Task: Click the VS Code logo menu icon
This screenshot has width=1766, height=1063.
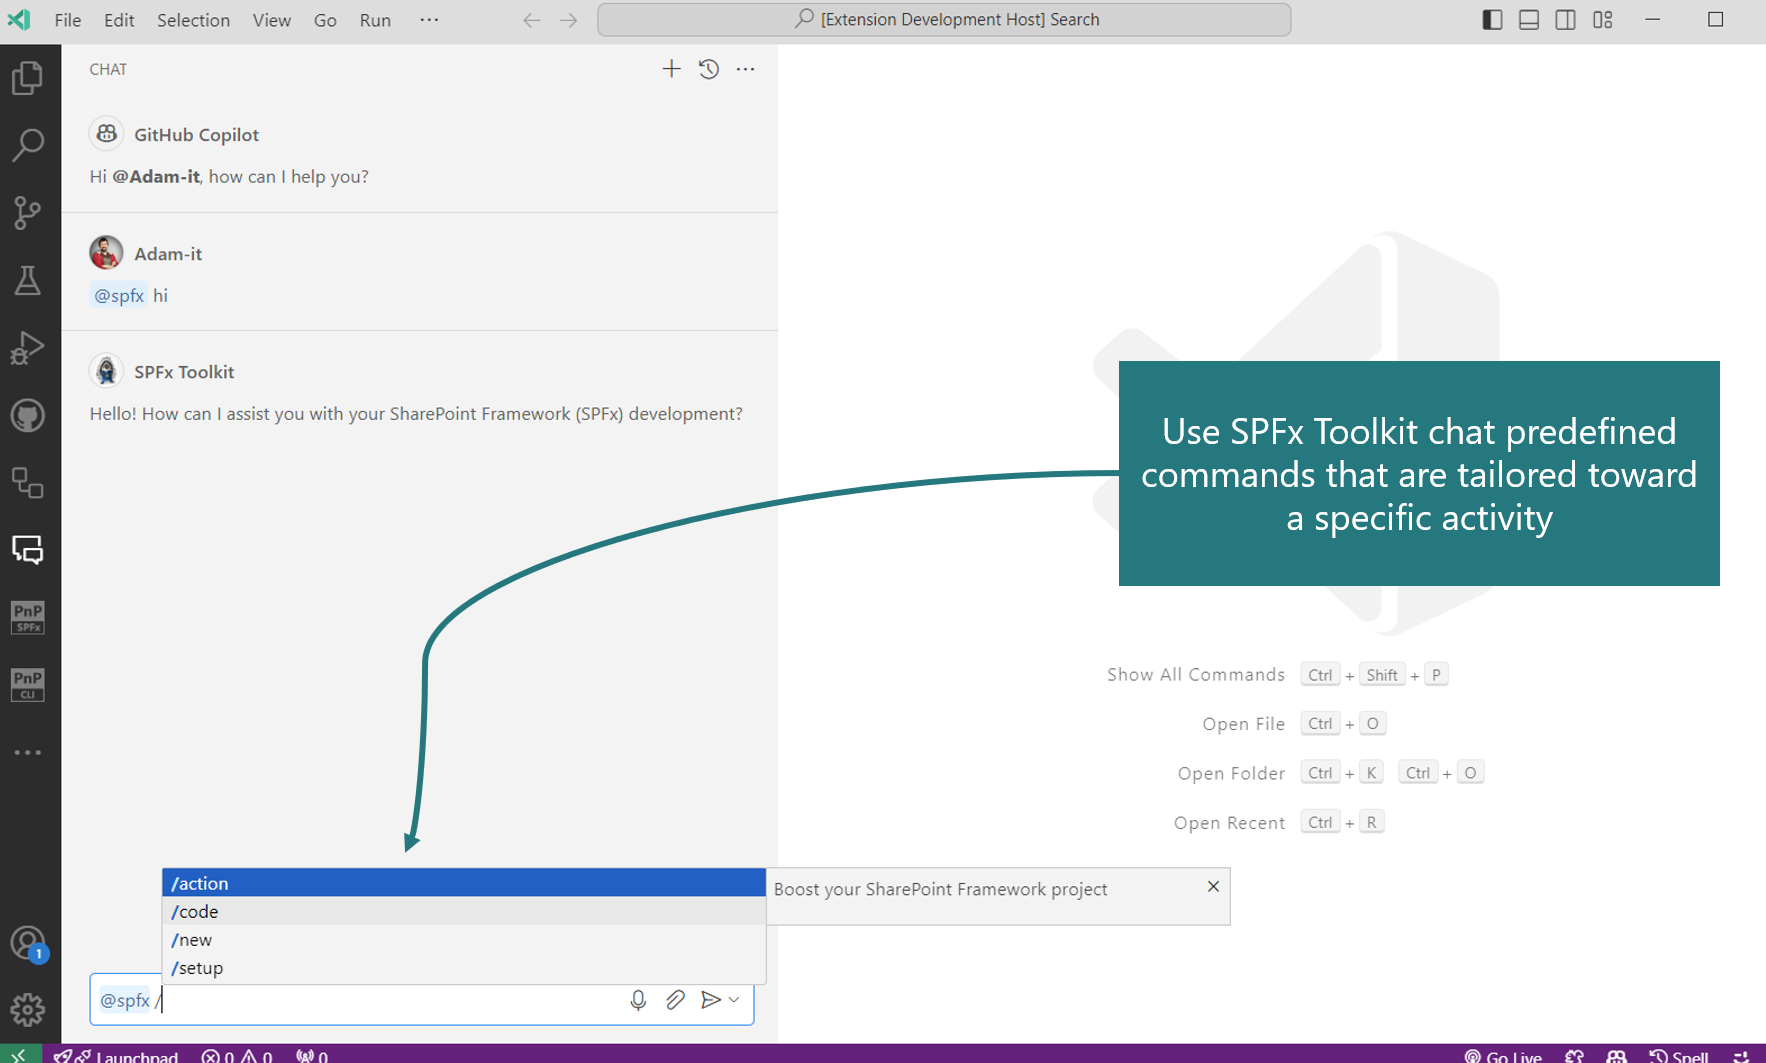Action: [20, 20]
